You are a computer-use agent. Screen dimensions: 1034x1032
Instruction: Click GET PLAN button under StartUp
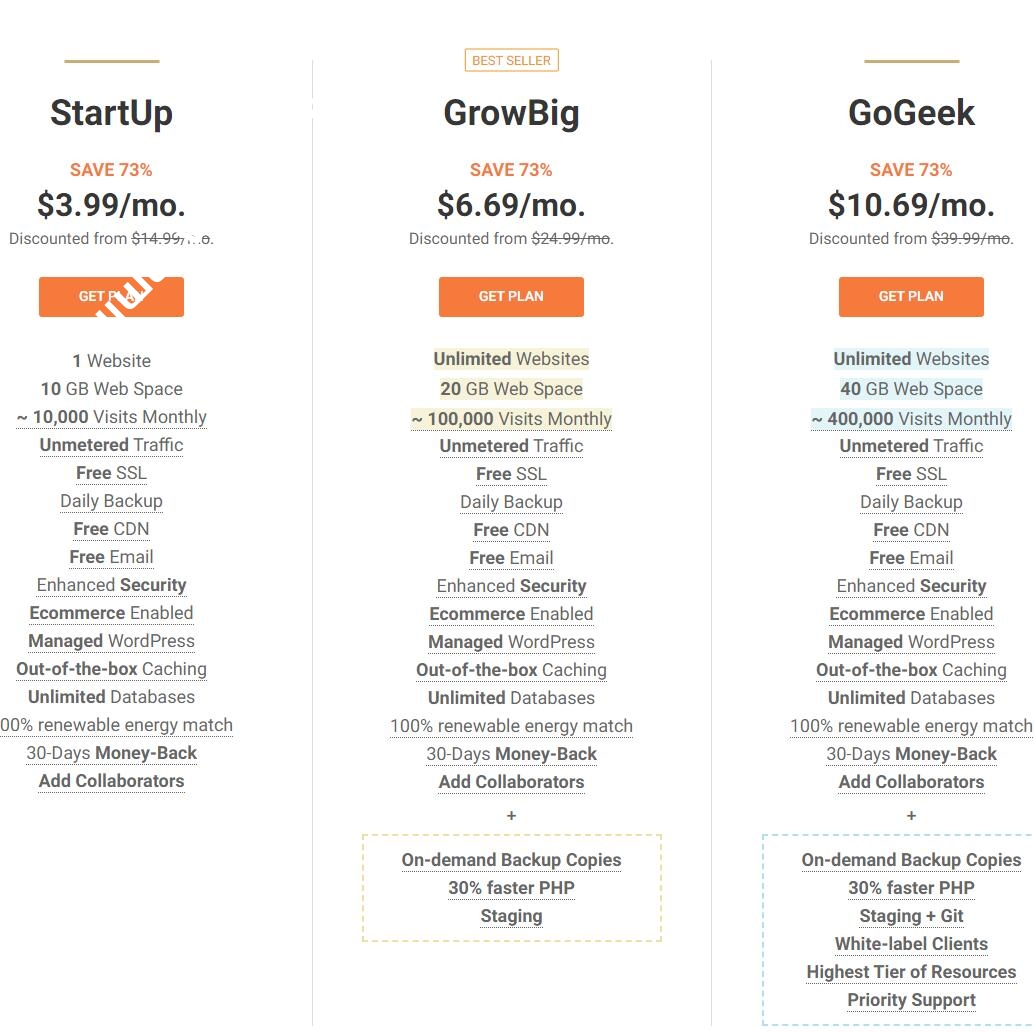[111, 297]
